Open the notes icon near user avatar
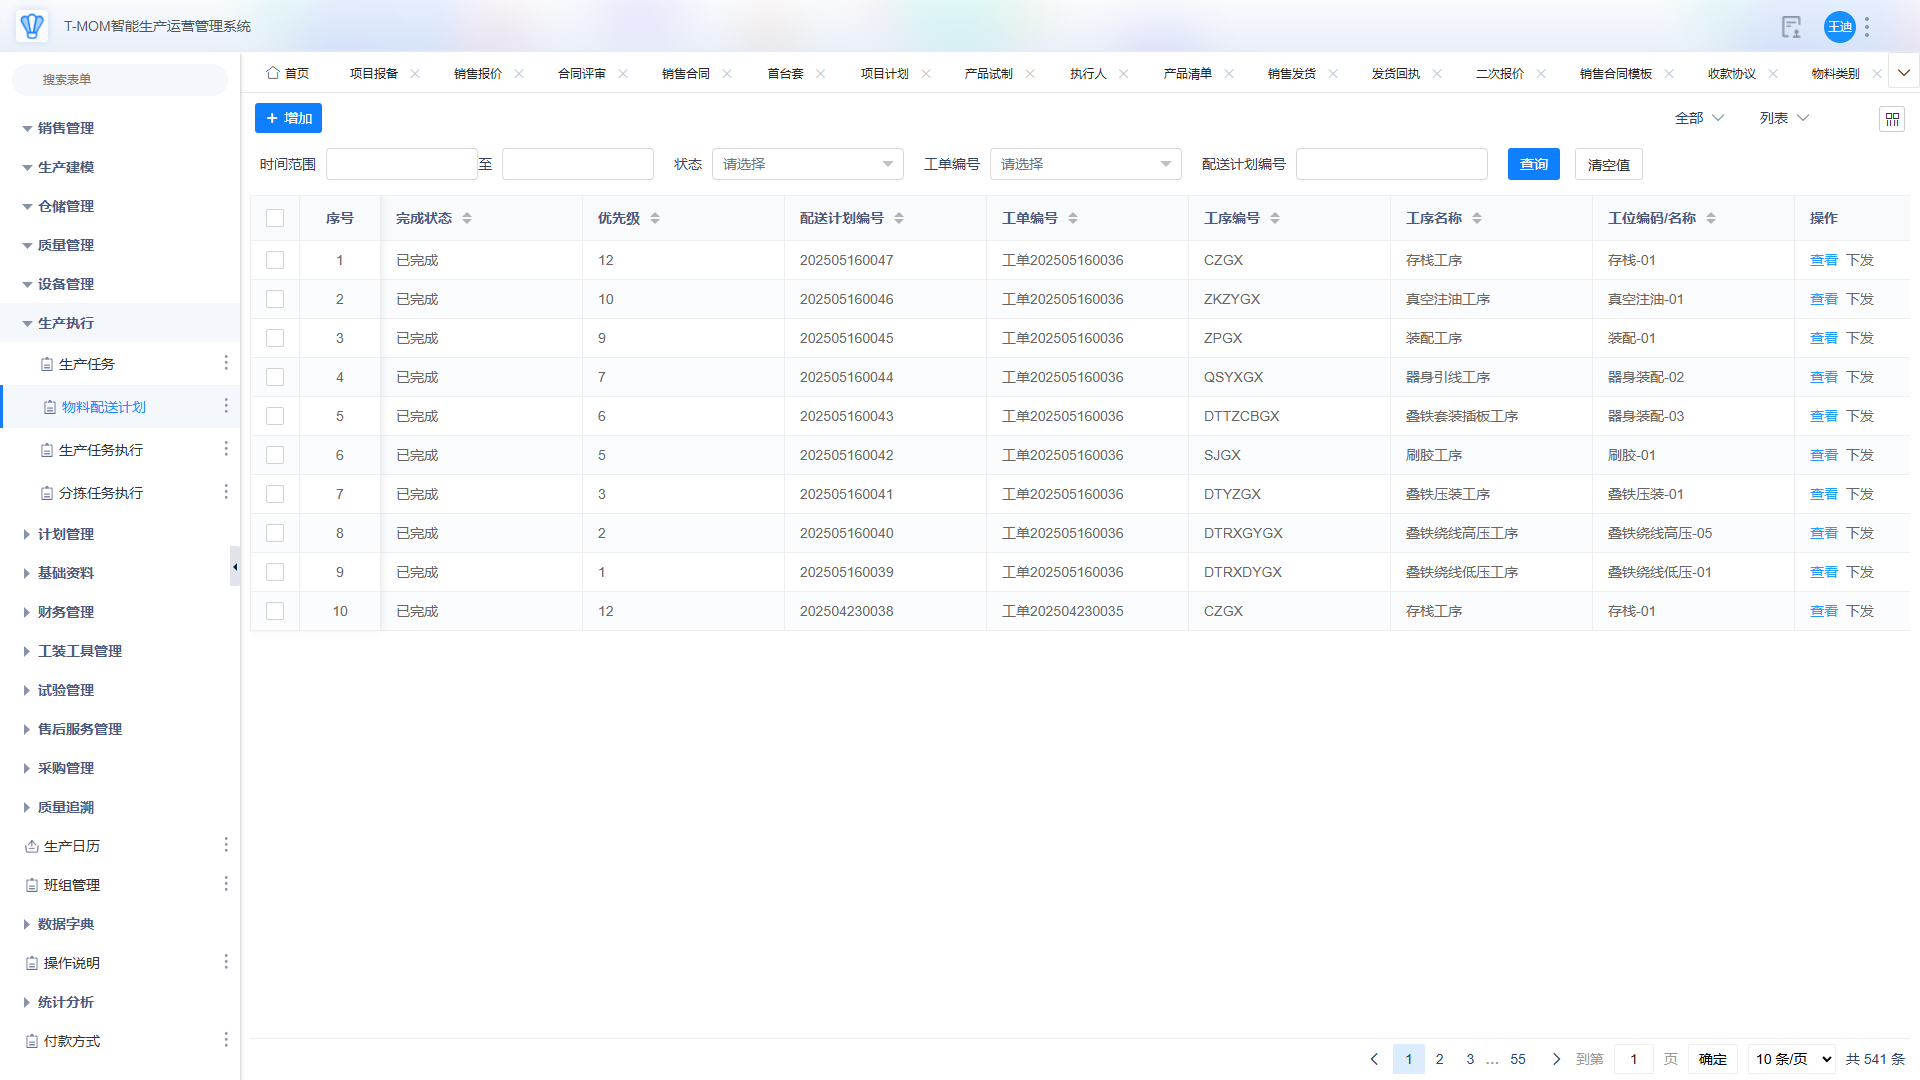This screenshot has height=1080, width=1920. 1791,27
